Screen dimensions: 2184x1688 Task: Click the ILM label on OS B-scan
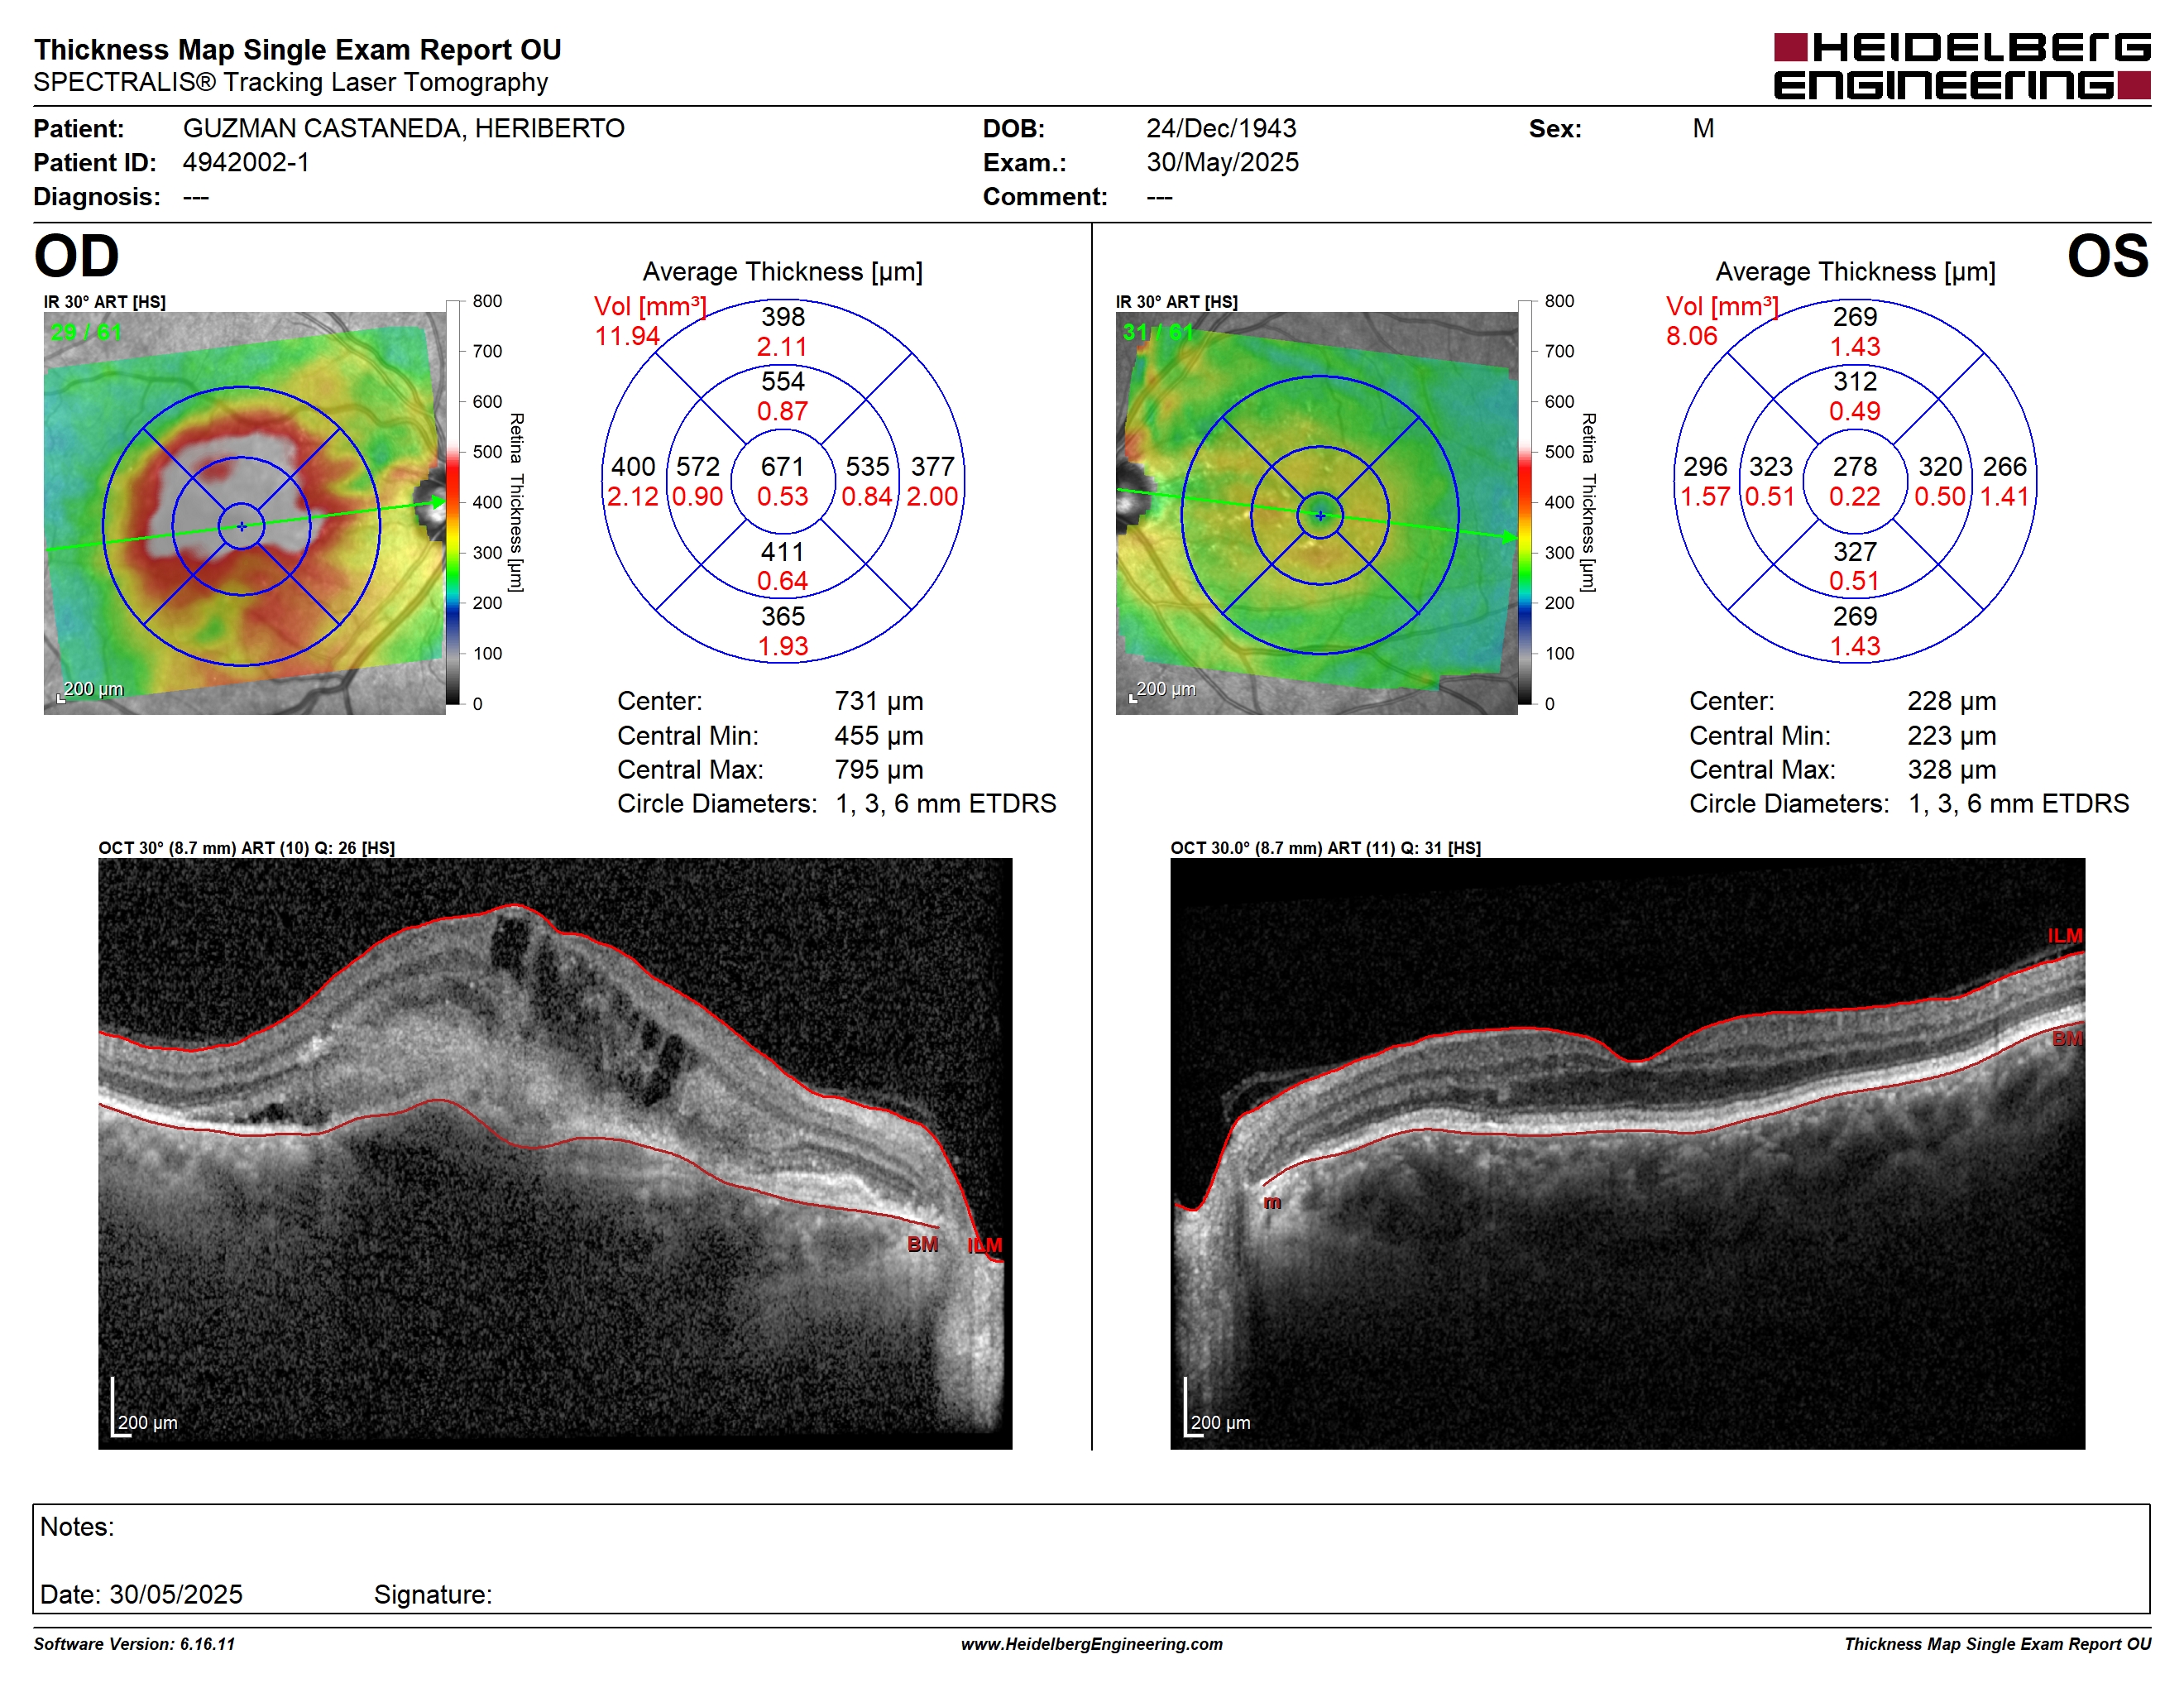coord(2064,936)
